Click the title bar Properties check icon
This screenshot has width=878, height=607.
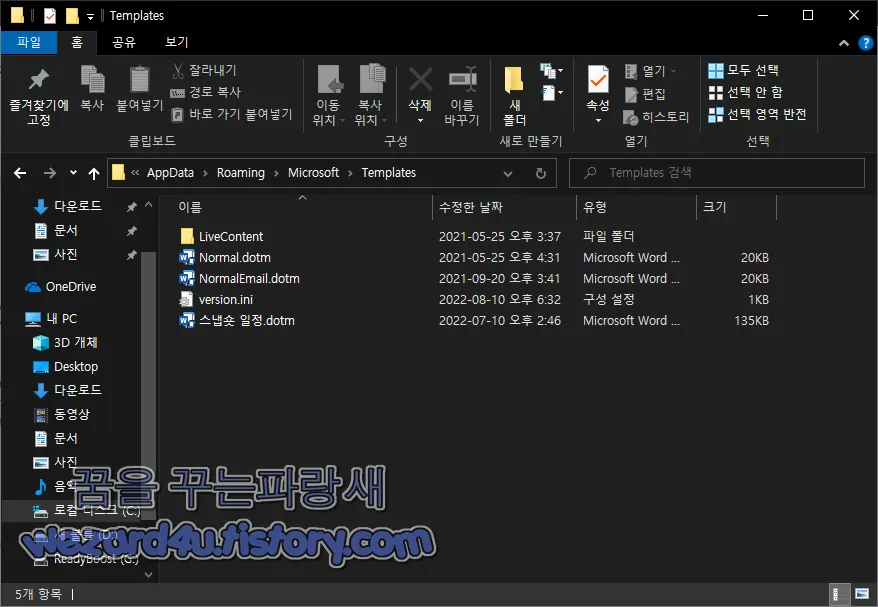pos(50,16)
